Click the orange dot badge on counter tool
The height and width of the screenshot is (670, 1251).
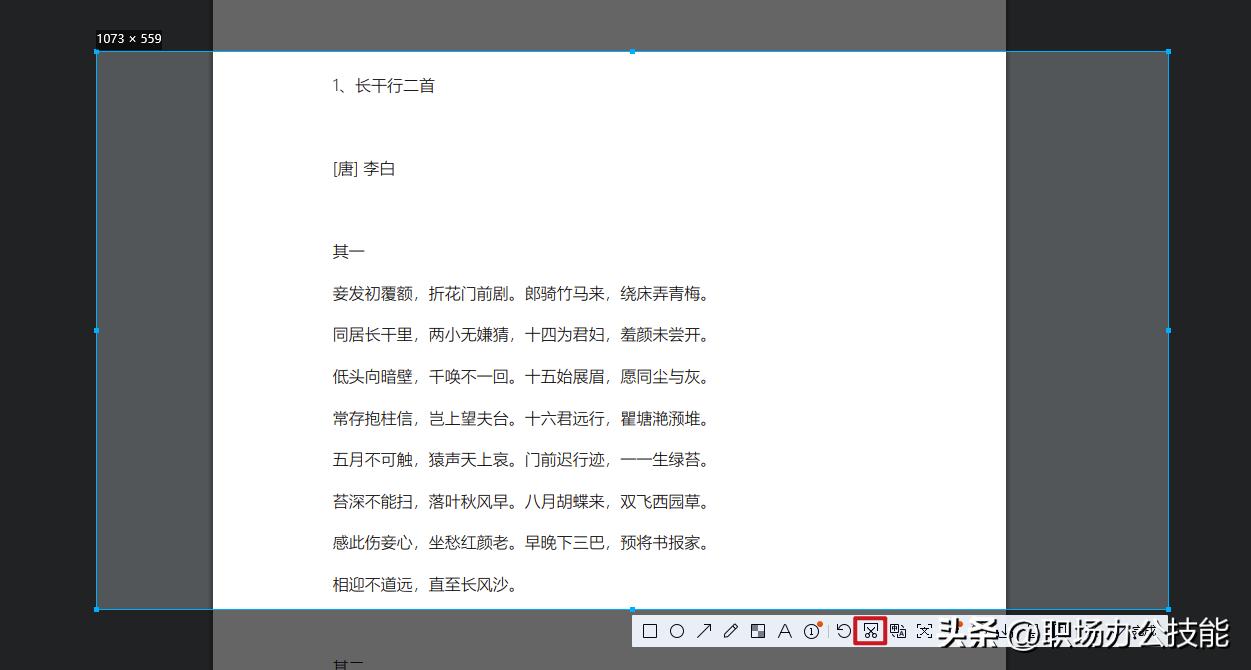point(819,623)
